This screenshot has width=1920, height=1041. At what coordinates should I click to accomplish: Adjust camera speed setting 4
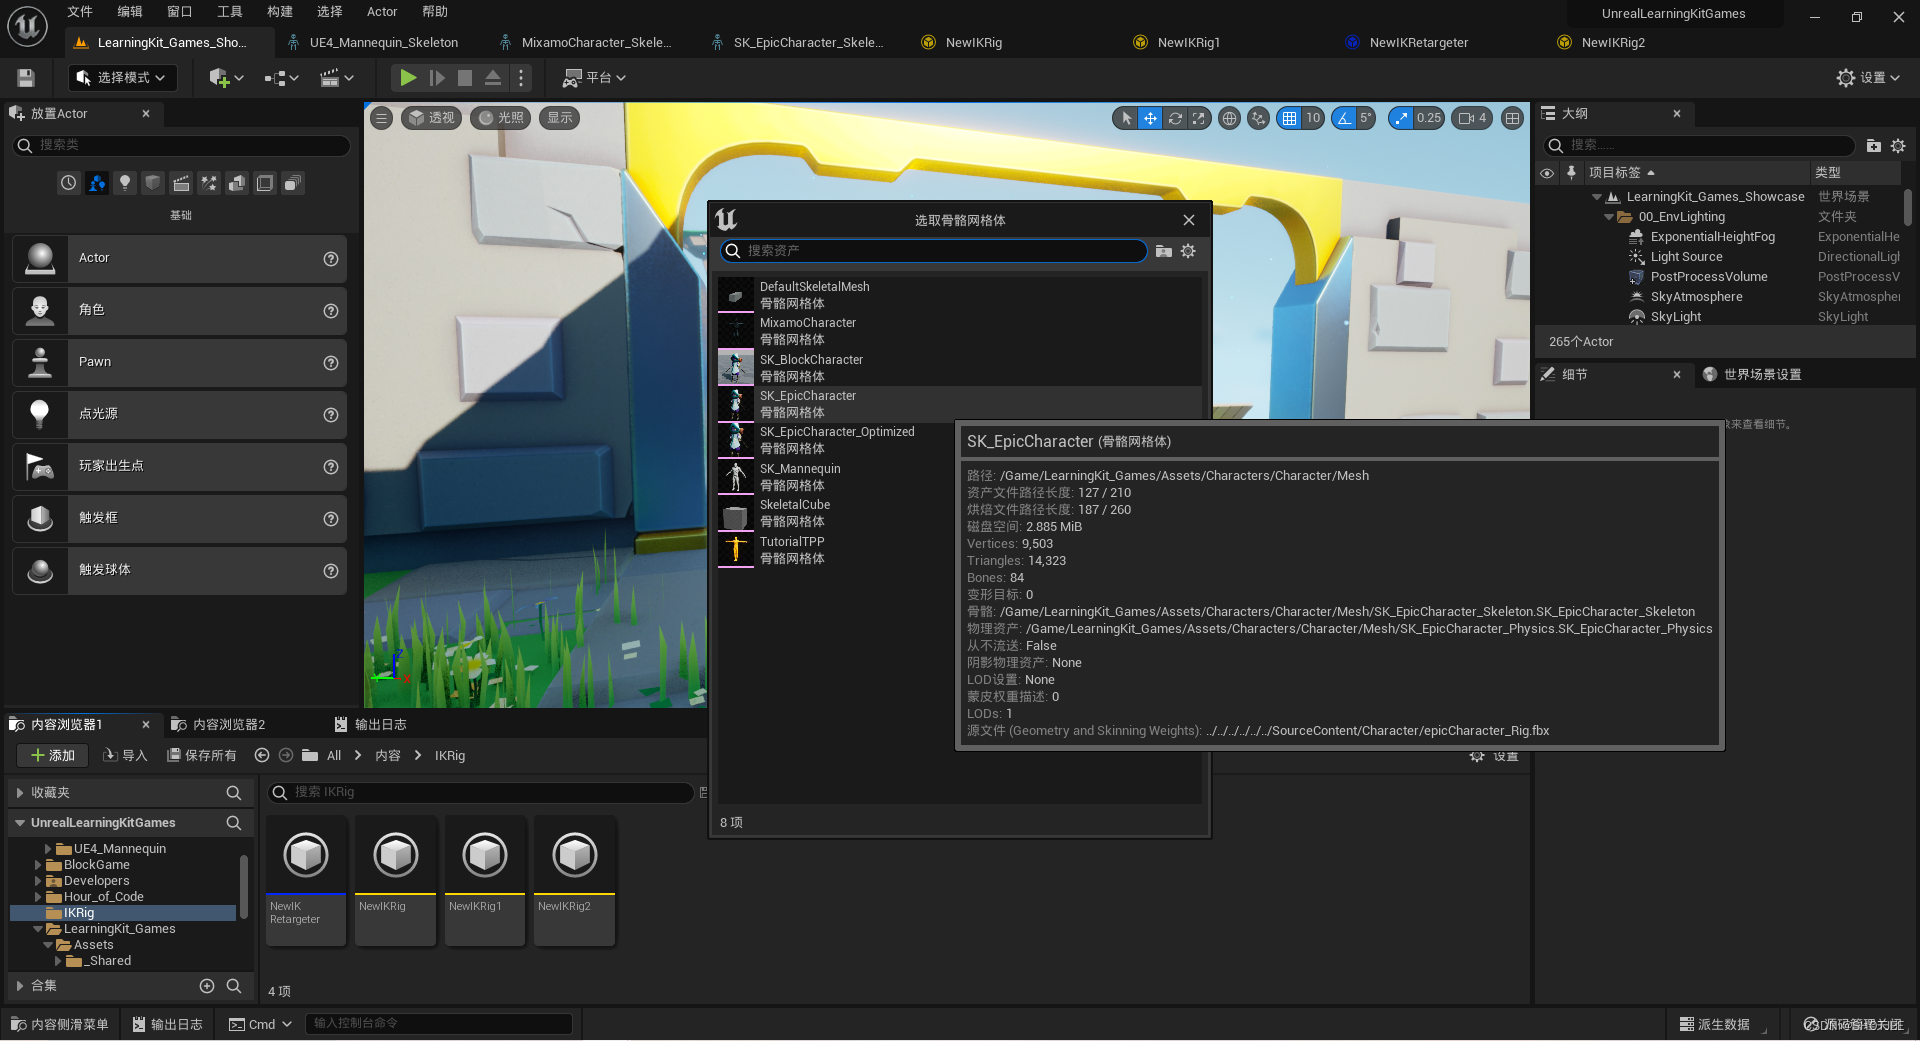(x=1473, y=118)
